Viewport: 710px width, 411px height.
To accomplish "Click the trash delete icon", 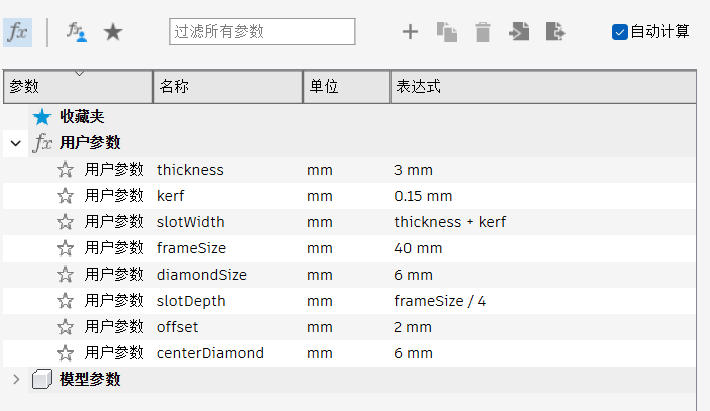I will coord(483,32).
